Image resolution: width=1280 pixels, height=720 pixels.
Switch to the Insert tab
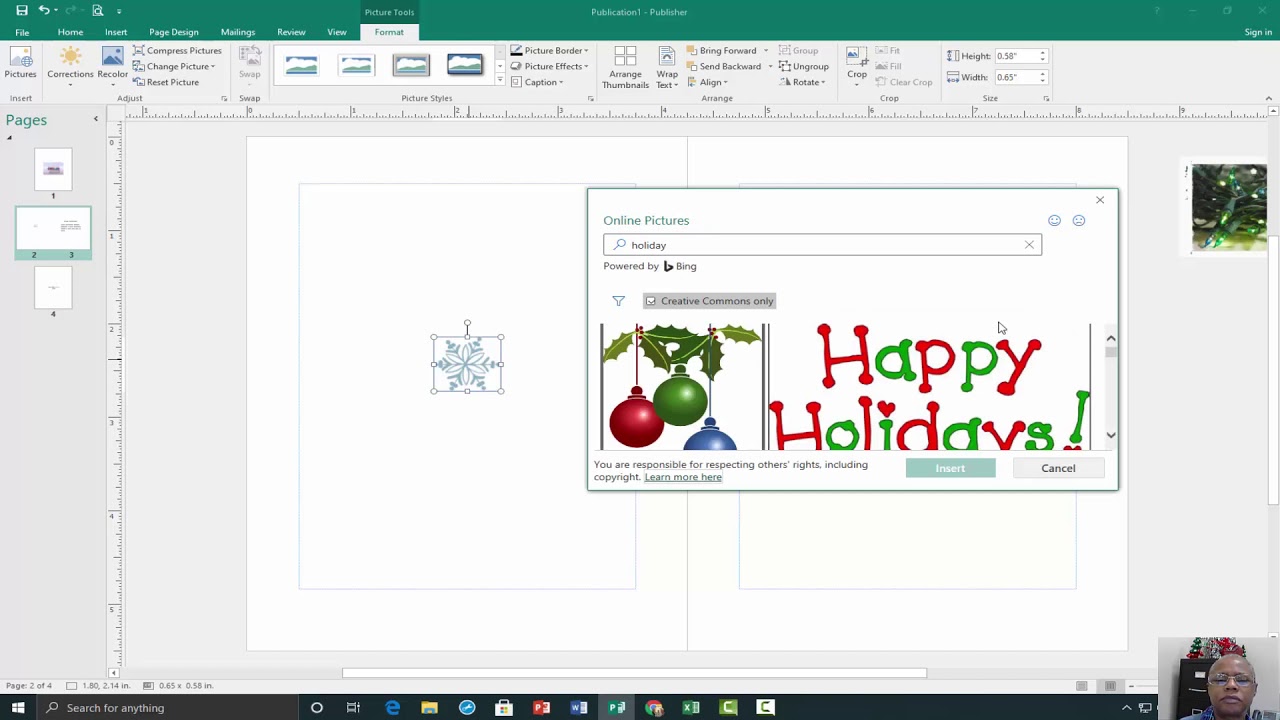point(116,32)
